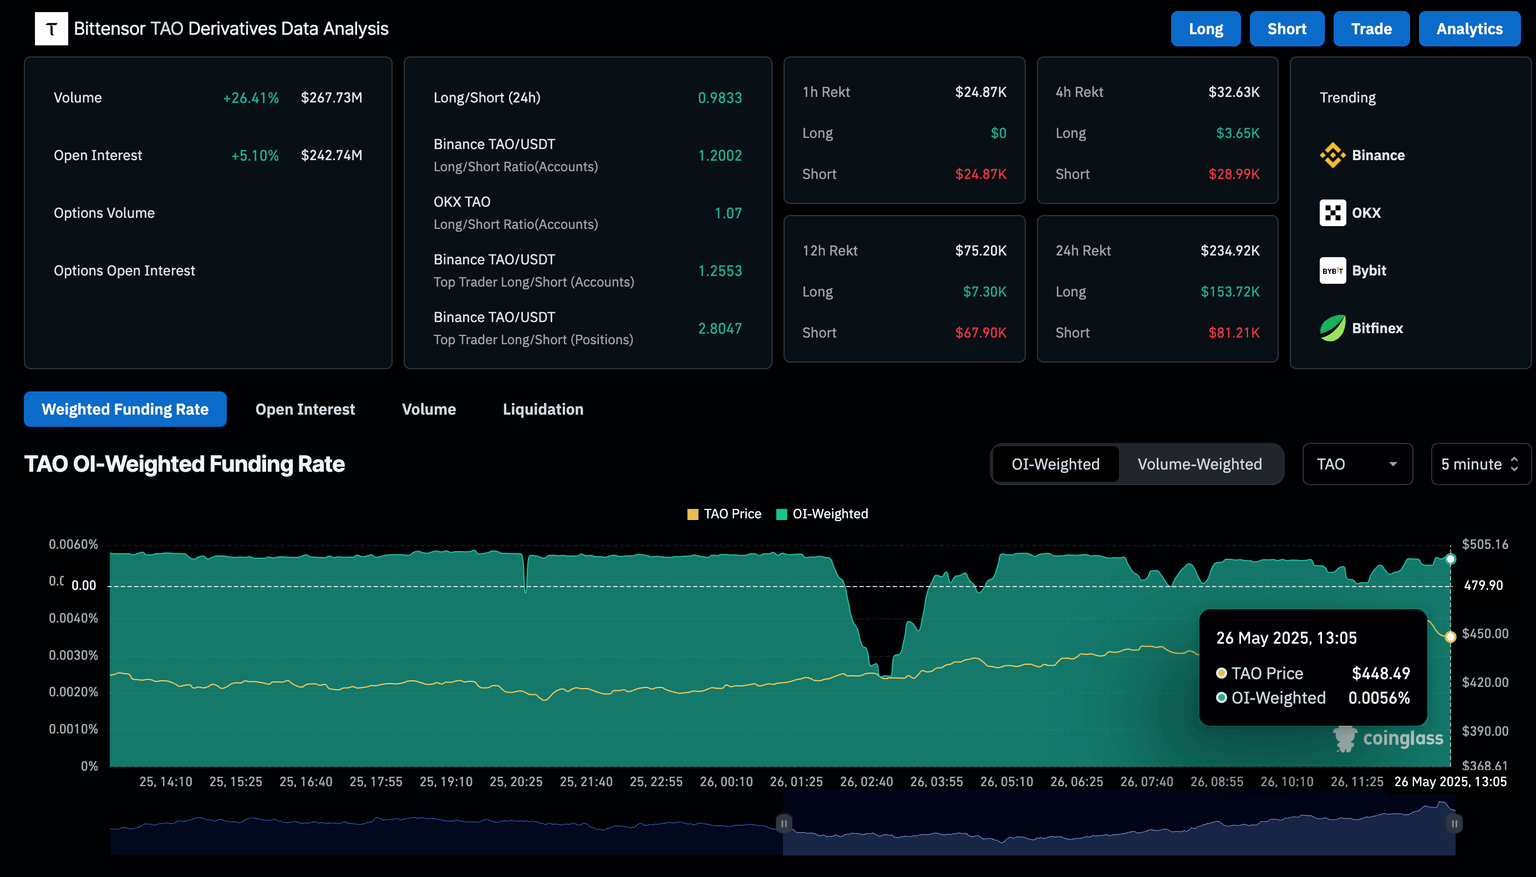This screenshot has width=1536, height=877.
Task: Click the Binance logo icon in Trending
Action: [x=1332, y=155]
